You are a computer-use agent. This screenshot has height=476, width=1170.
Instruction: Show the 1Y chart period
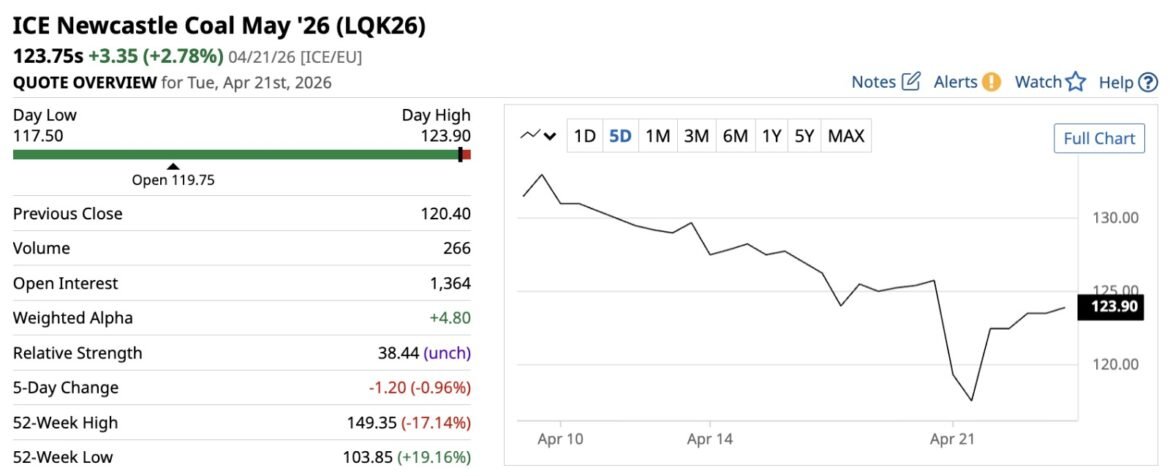[x=771, y=136]
